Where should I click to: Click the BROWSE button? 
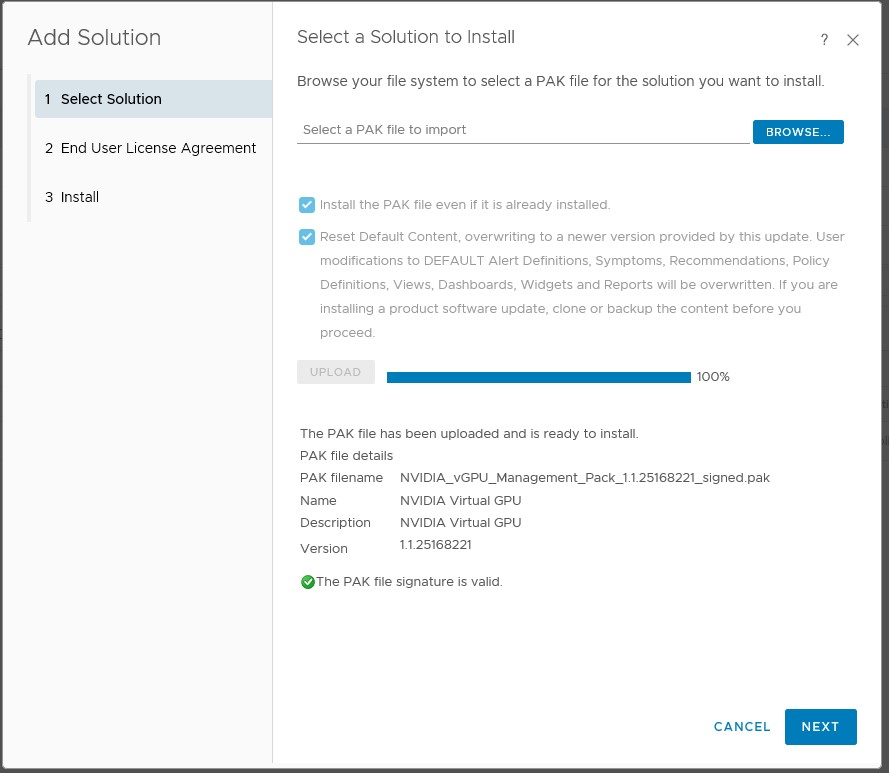coord(798,131)
